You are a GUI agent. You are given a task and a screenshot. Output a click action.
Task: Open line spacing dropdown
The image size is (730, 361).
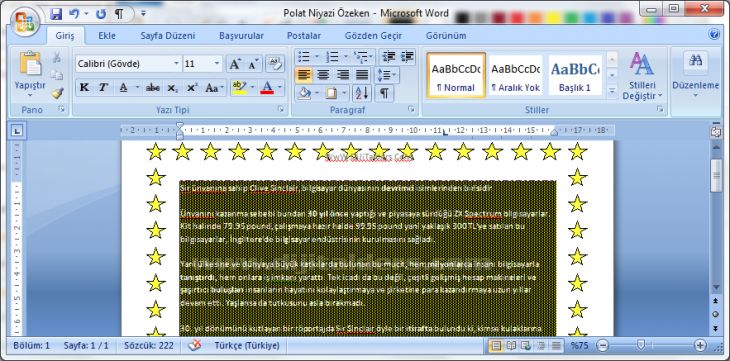(x=386, y=75)
